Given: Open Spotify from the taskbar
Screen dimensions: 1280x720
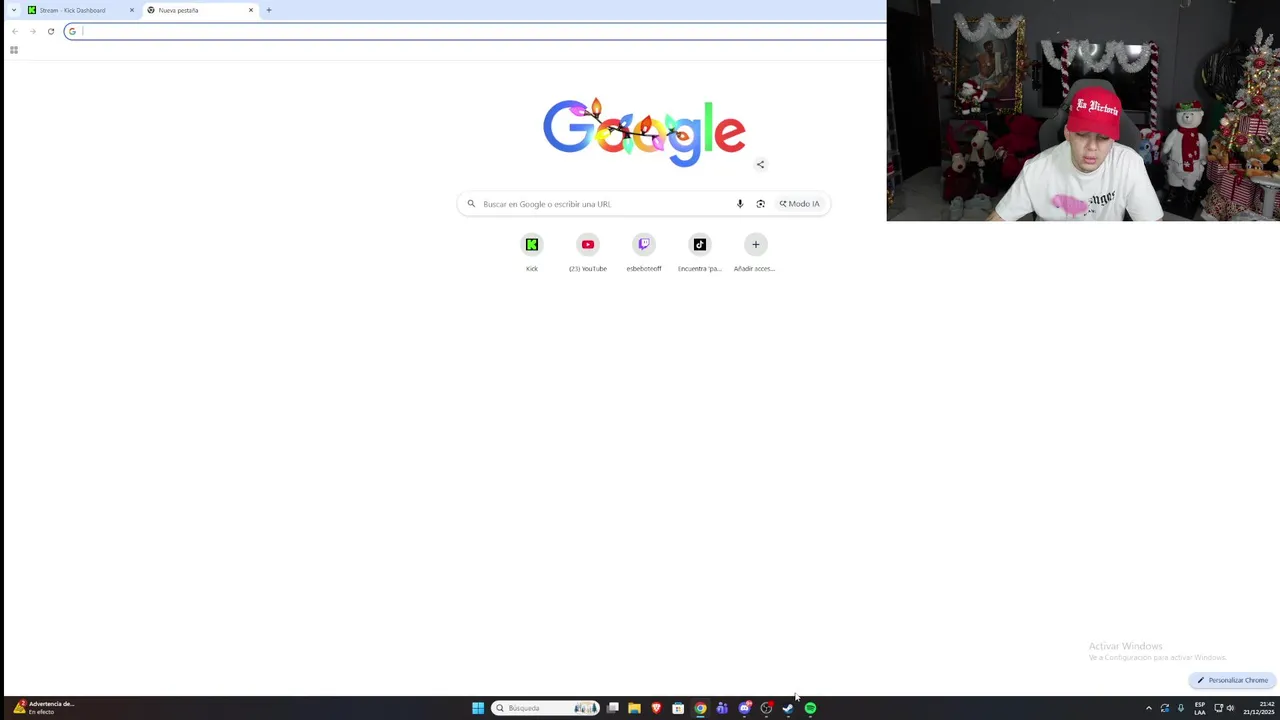Looking at the screenshot, I should [x=810, y=708].
